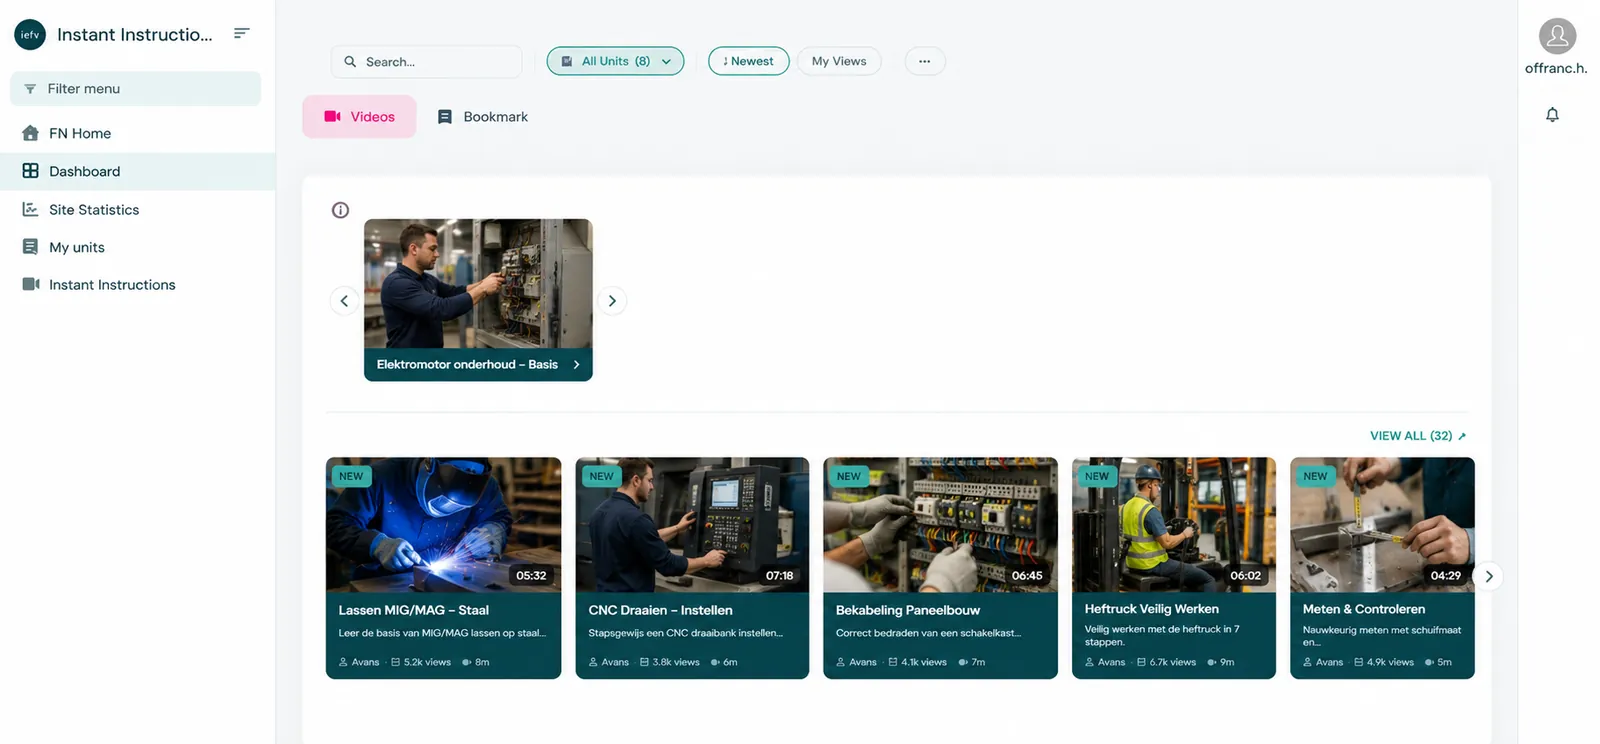
Task: Click the CNC Draaien – Instellen title
Action: 660,610
